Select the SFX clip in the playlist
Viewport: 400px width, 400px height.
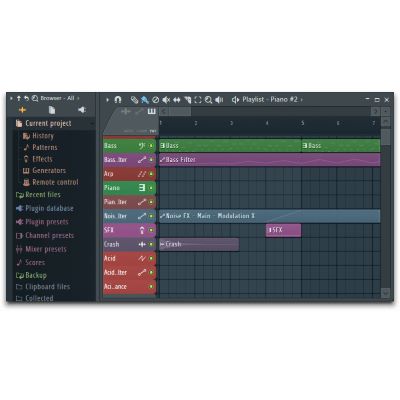[x=283, y=230]
